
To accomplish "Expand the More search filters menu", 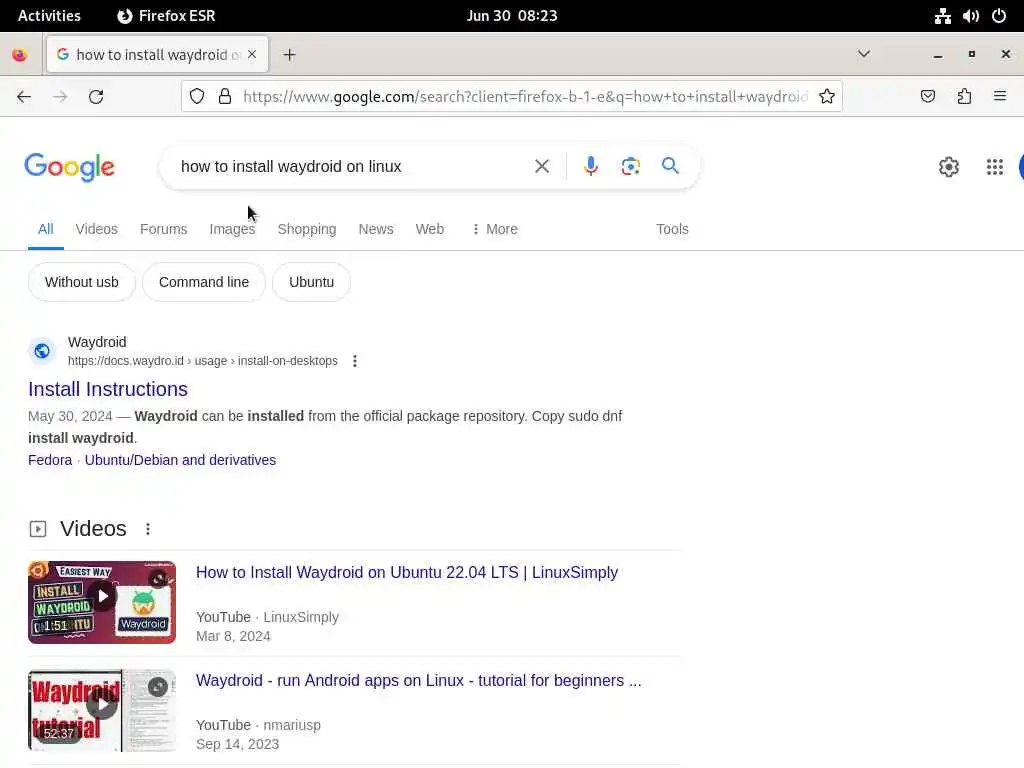I will click(x=494, y=229).
